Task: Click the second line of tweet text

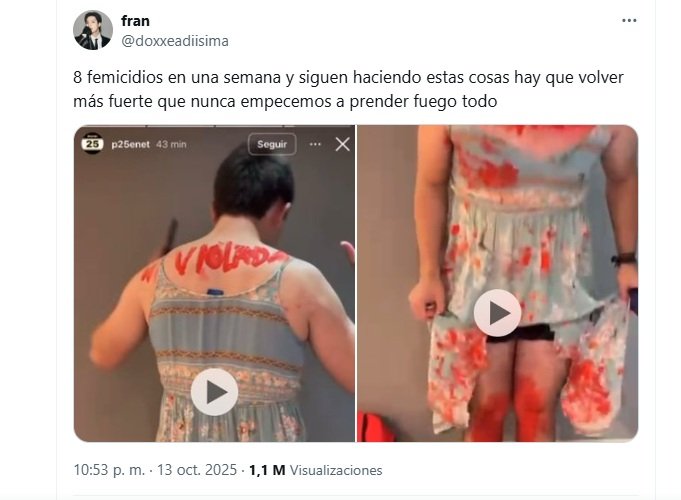Action: point(285,102)
